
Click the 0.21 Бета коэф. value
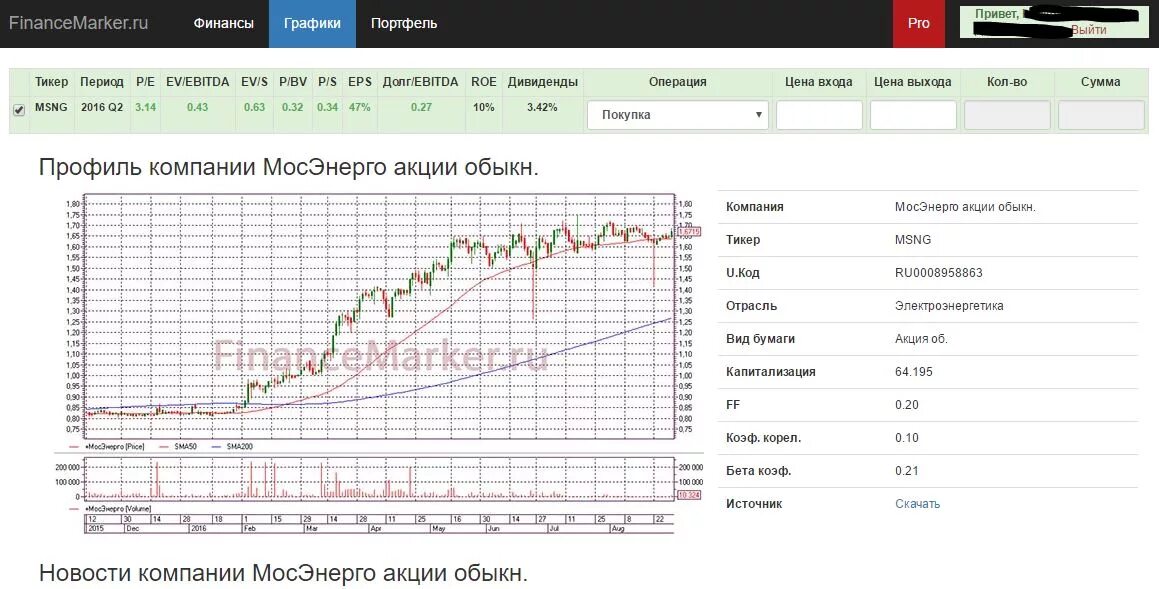click(x=907, y=471)
